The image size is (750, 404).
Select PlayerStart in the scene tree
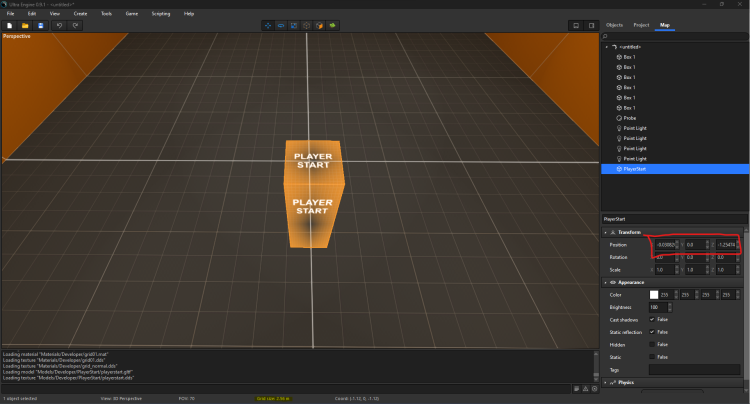click(x=635, y=169)
